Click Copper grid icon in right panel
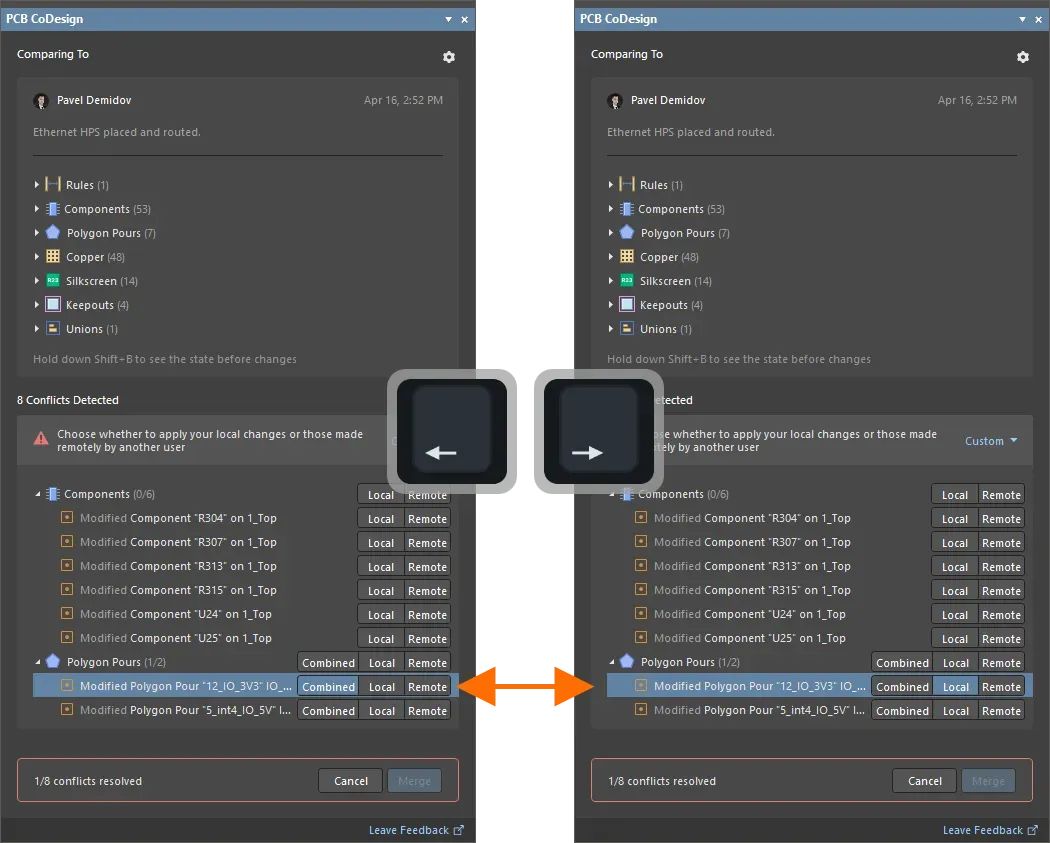 (627, 256)
